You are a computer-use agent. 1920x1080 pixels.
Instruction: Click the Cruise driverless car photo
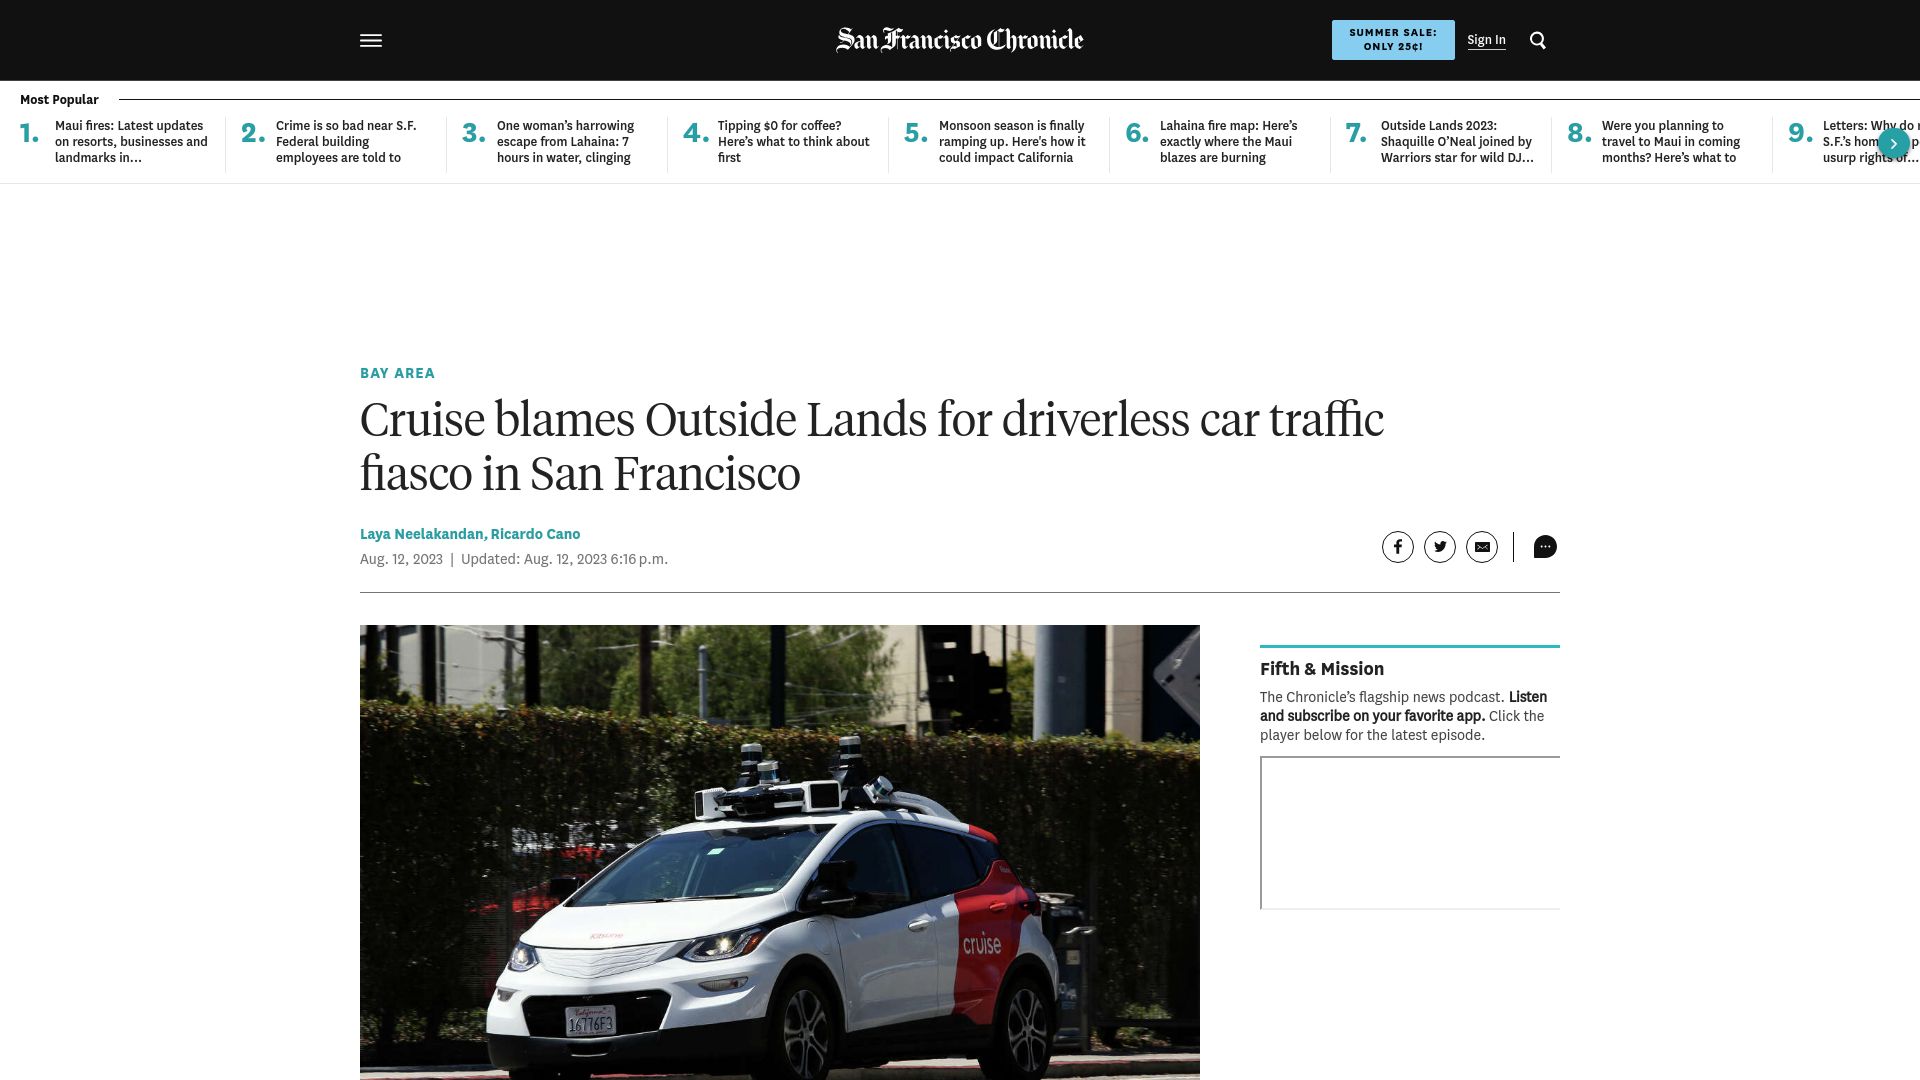tap(780, 852)
